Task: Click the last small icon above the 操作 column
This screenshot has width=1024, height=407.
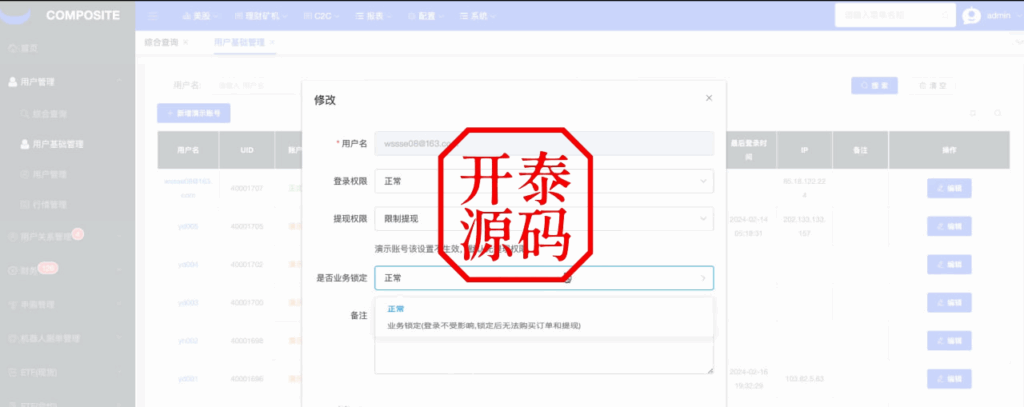Action: (x=998, y=113)
